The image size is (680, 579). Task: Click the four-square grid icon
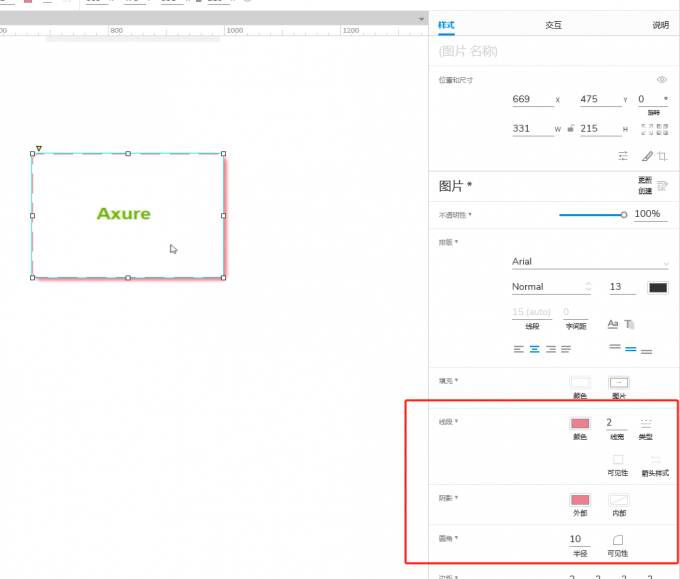662,129
